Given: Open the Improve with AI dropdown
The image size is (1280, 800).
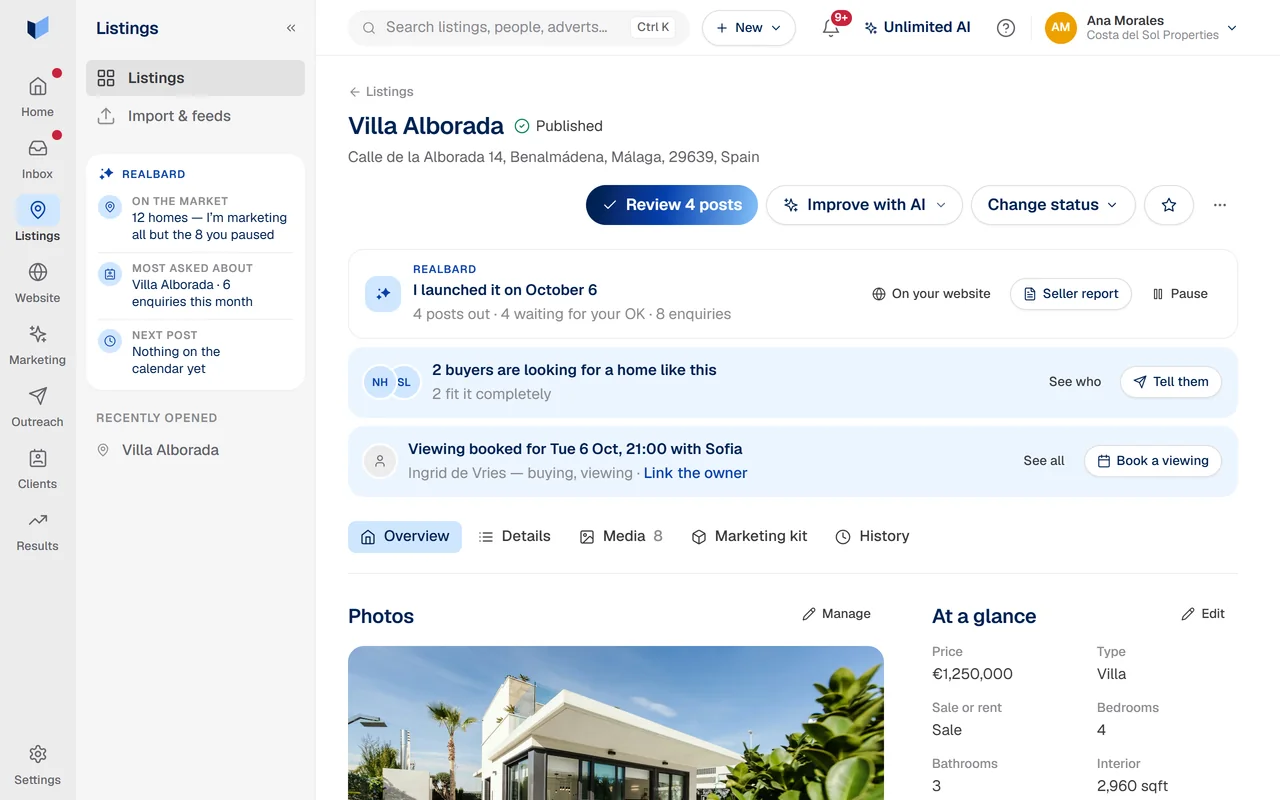Looking at the screenshot, I should click(x=864, y=205).
